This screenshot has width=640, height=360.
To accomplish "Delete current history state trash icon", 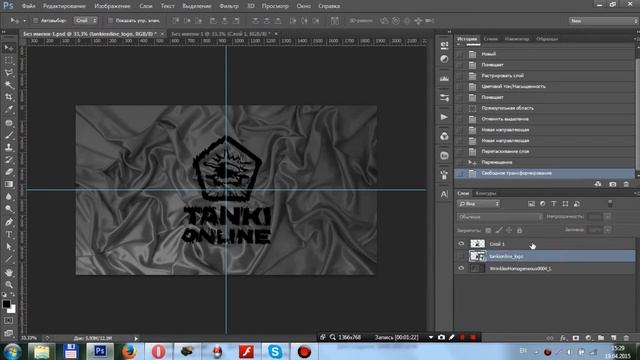I will [x=626, y=184].
